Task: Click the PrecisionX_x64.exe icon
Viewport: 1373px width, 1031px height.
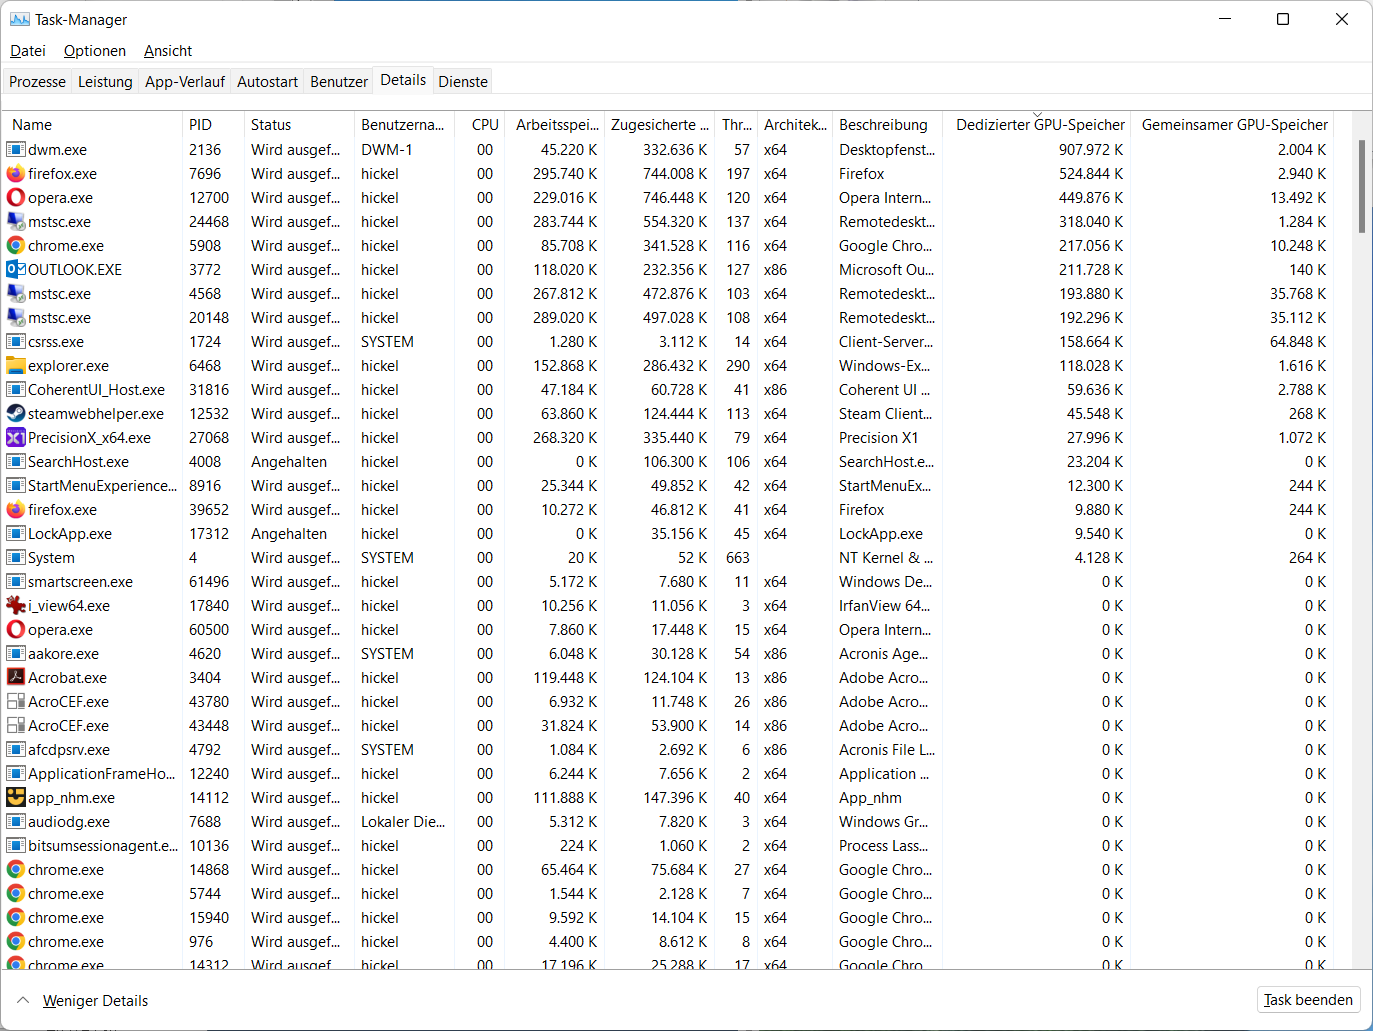Action: [x=16, y=438]
